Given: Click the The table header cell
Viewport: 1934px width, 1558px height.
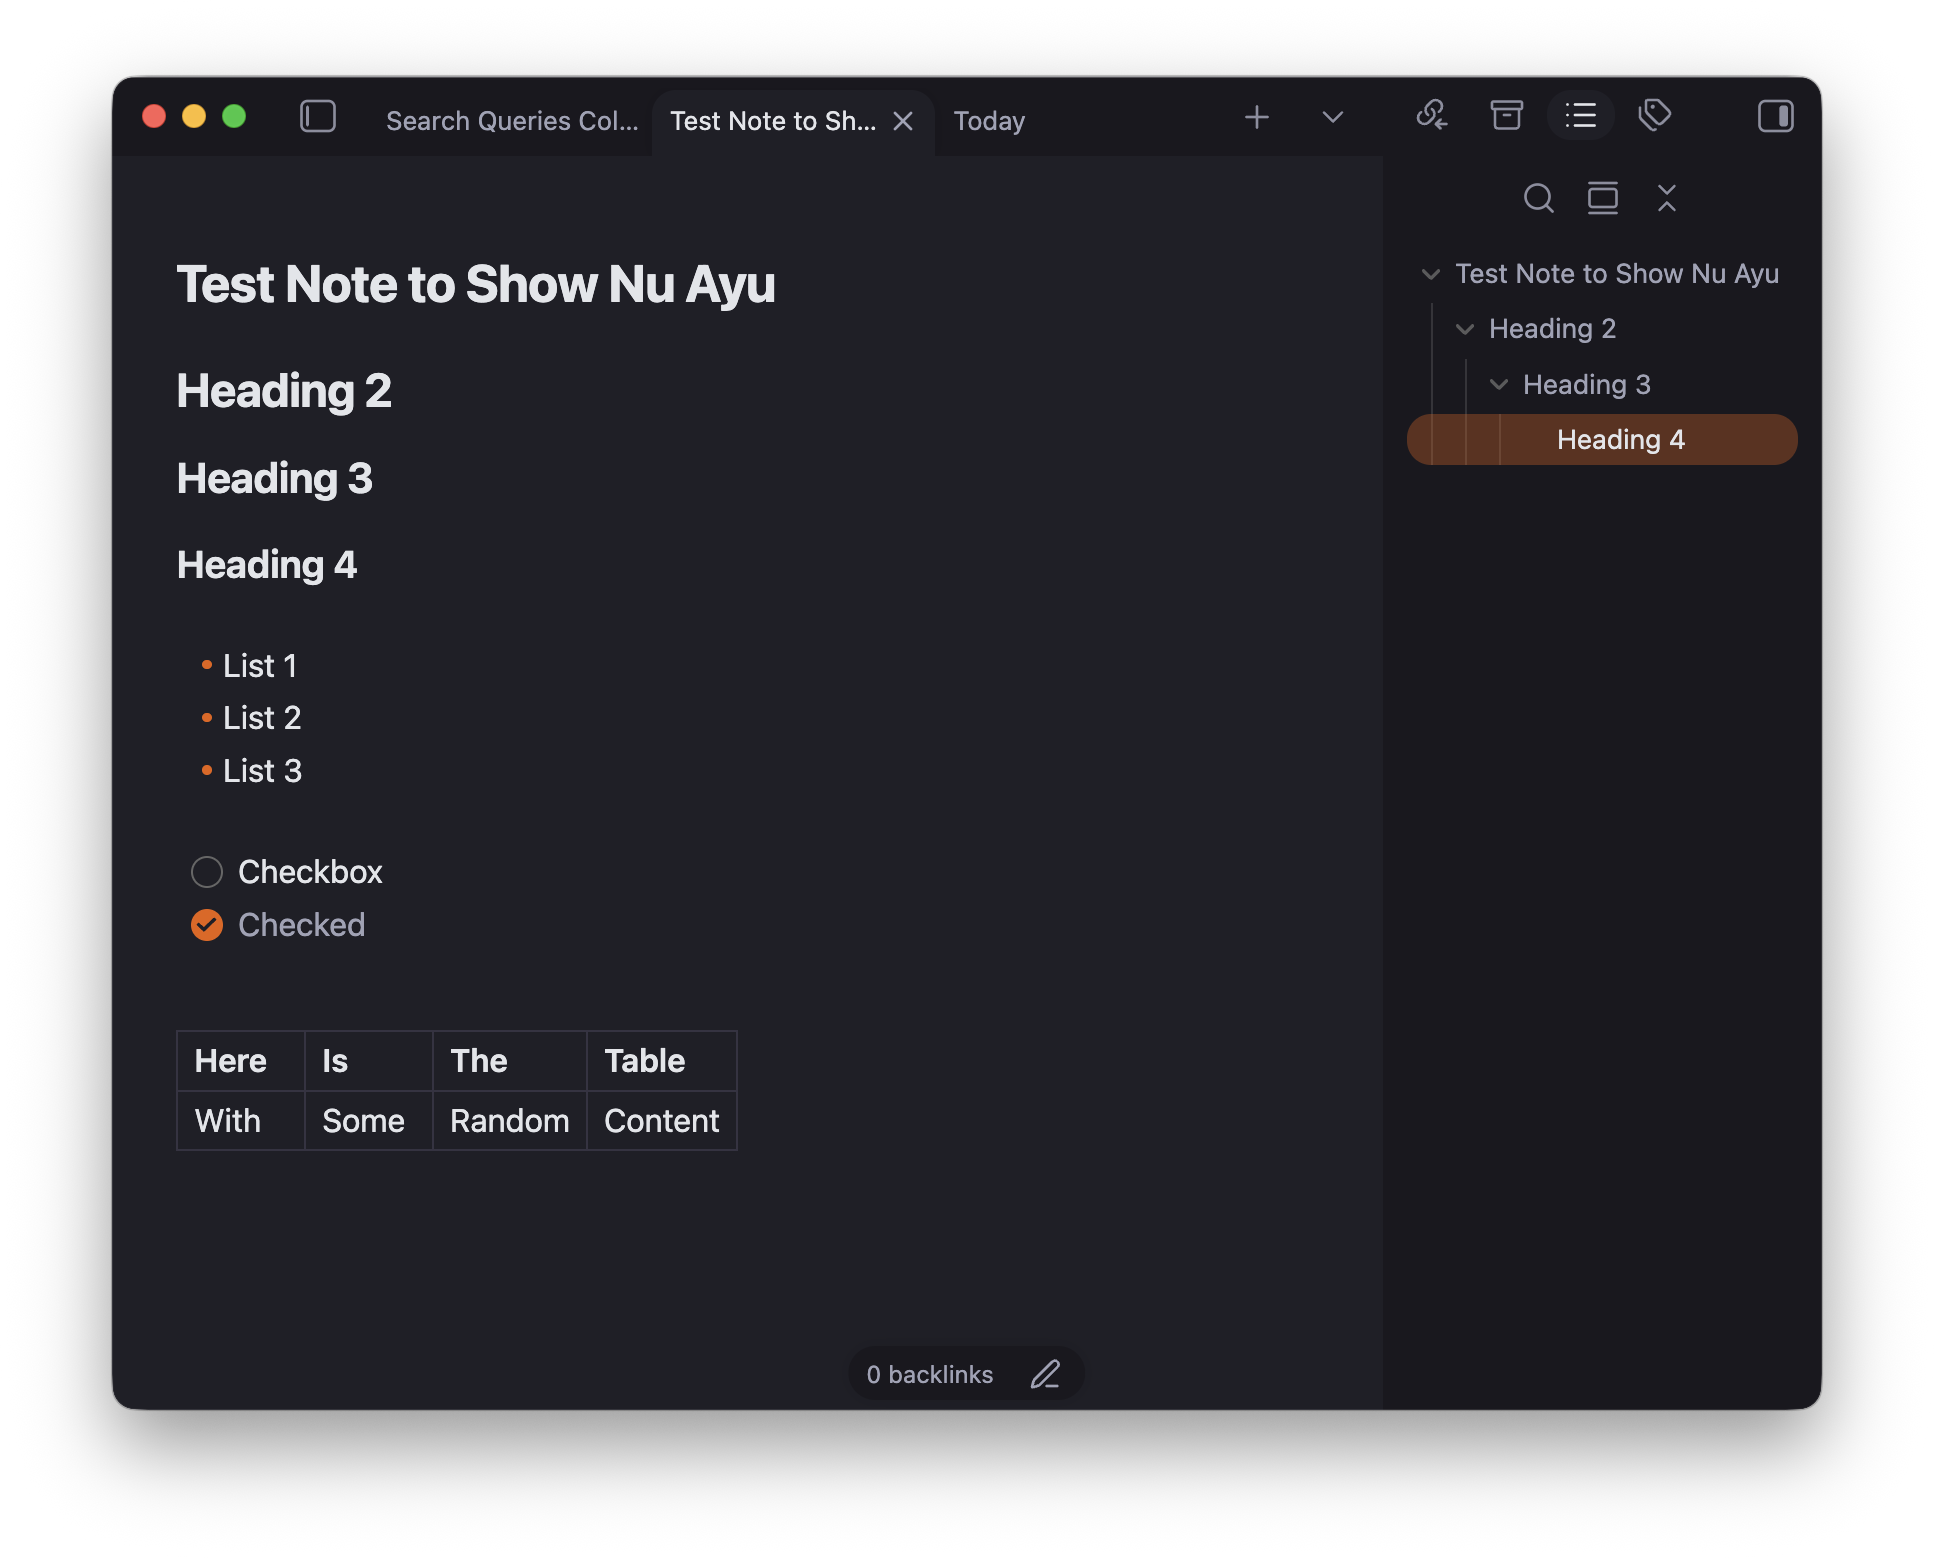Looking at the screenshot, I should (510, 1061).
